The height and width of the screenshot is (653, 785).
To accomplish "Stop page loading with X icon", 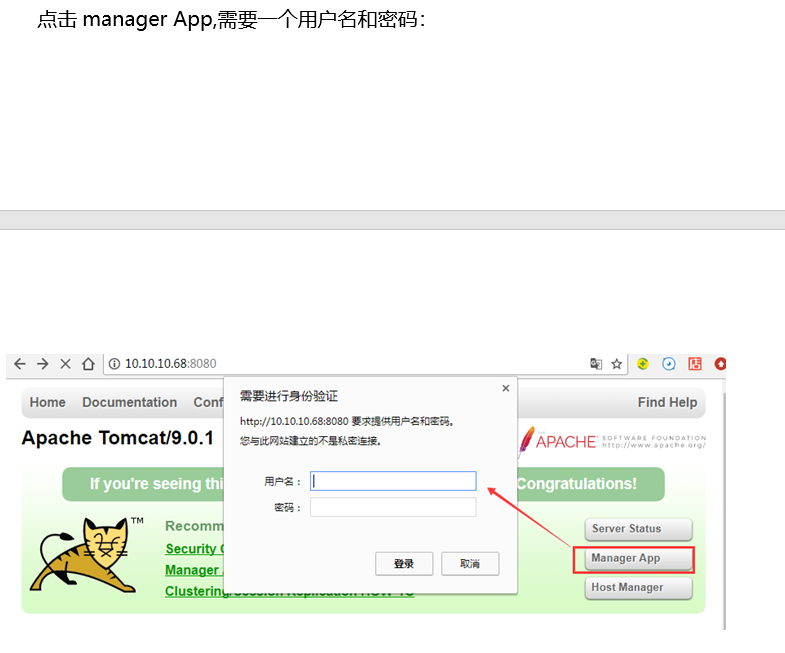I will tap(66, 364).
